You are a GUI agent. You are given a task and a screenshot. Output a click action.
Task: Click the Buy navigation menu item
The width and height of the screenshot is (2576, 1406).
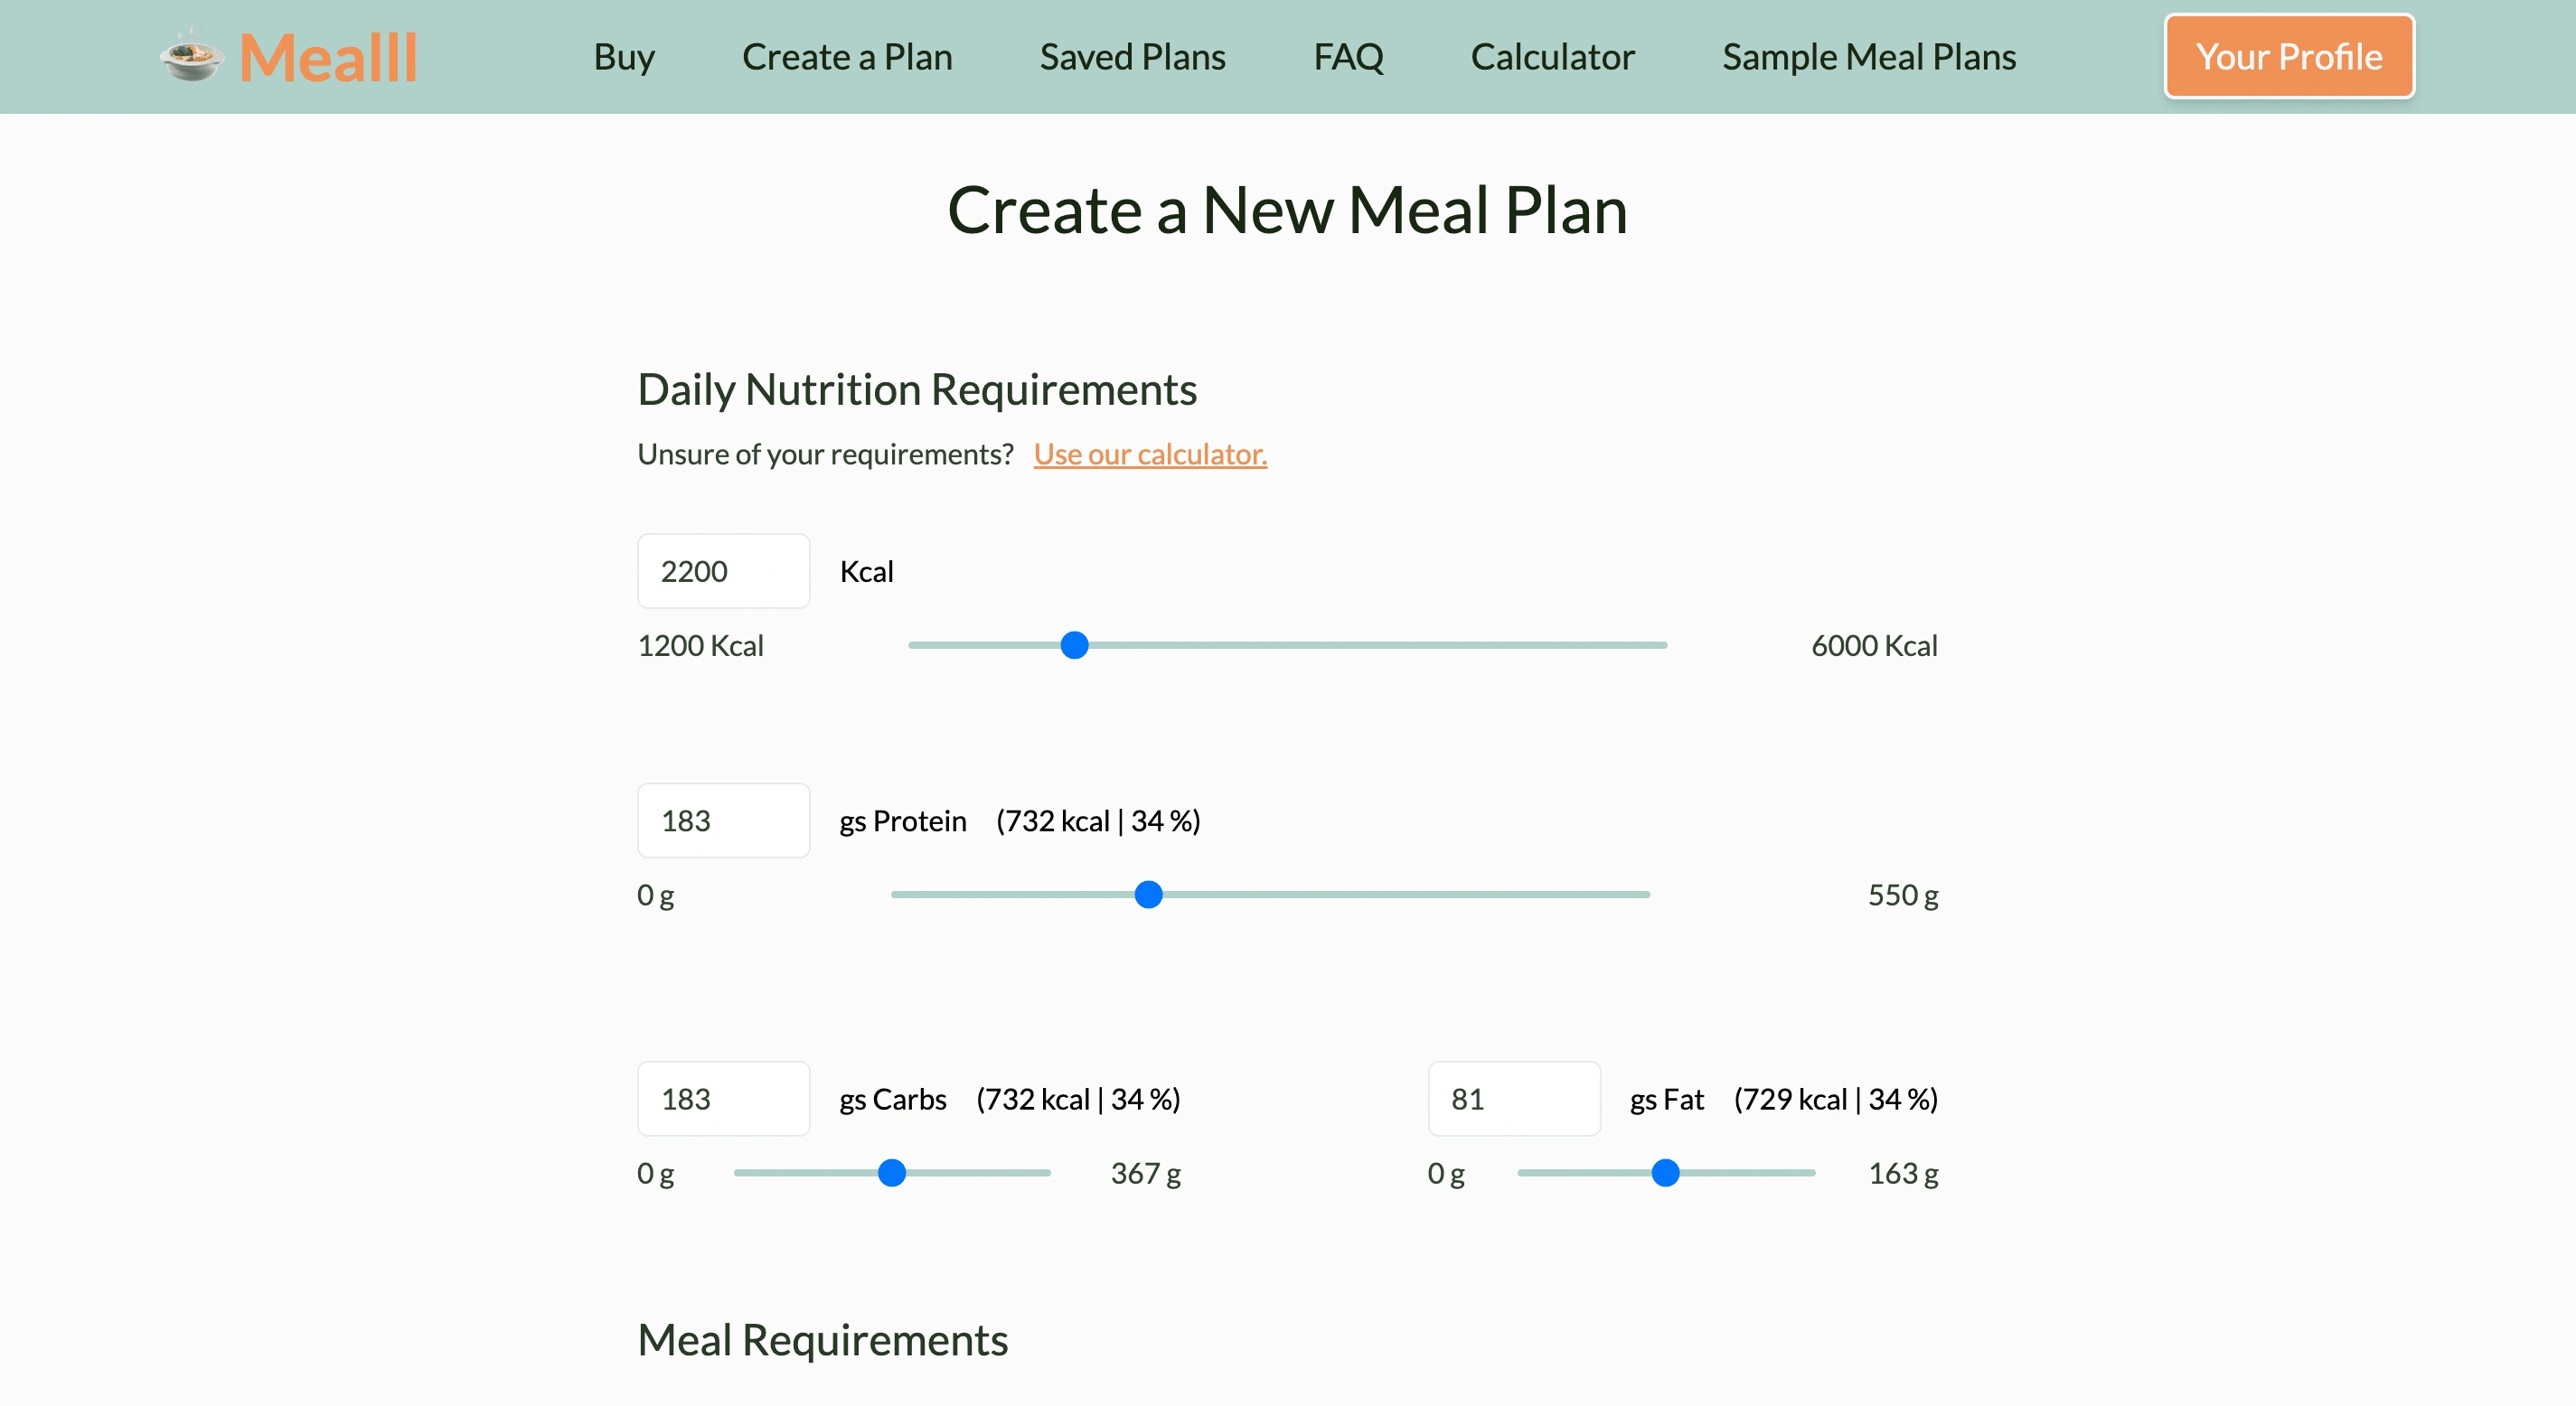click(624, 55)
